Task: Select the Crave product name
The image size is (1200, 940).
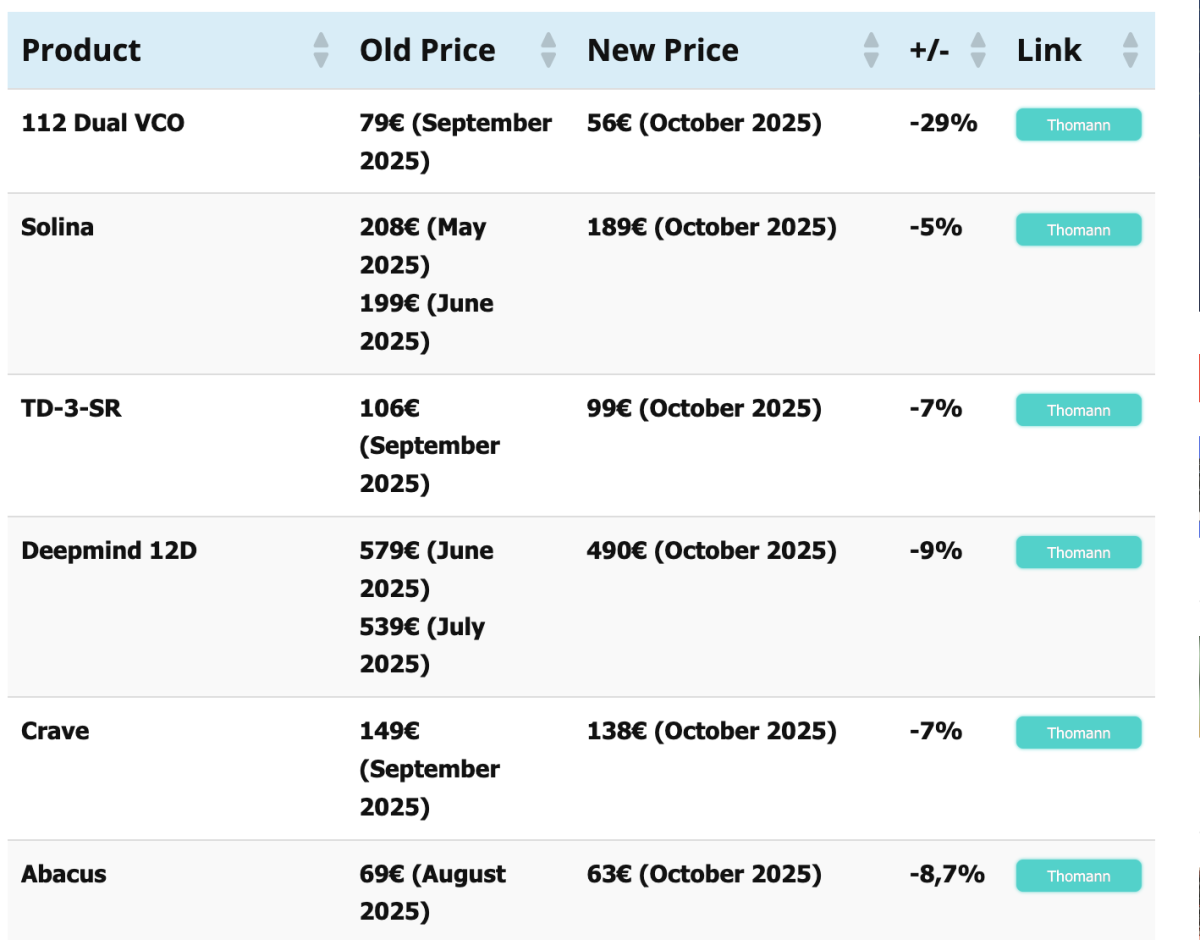Action: coord(55,731)
